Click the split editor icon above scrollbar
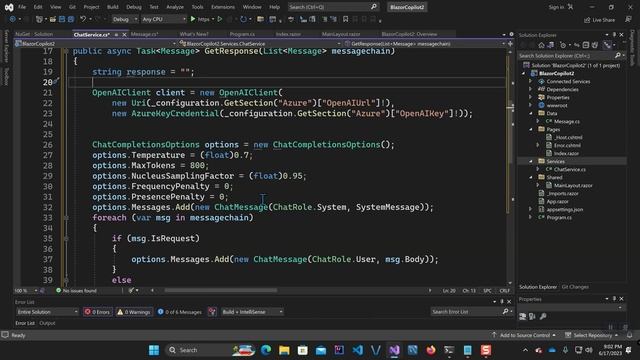The image size is (640, 360). tap(510, 43)
